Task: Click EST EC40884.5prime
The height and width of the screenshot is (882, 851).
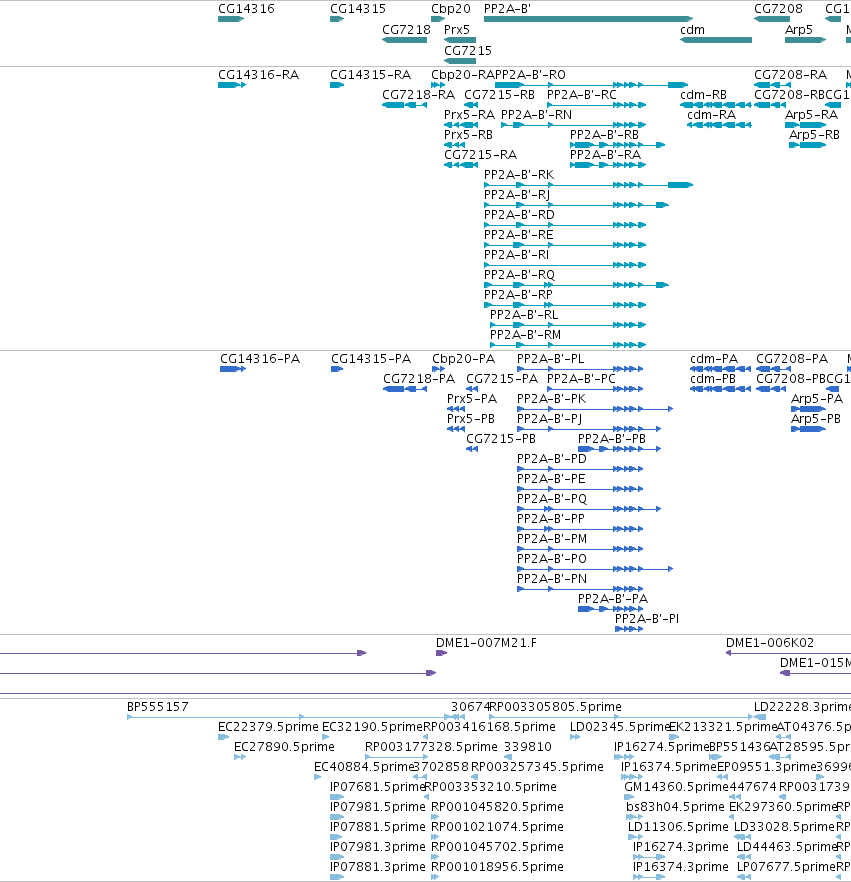Action: [x=364, y=767]
